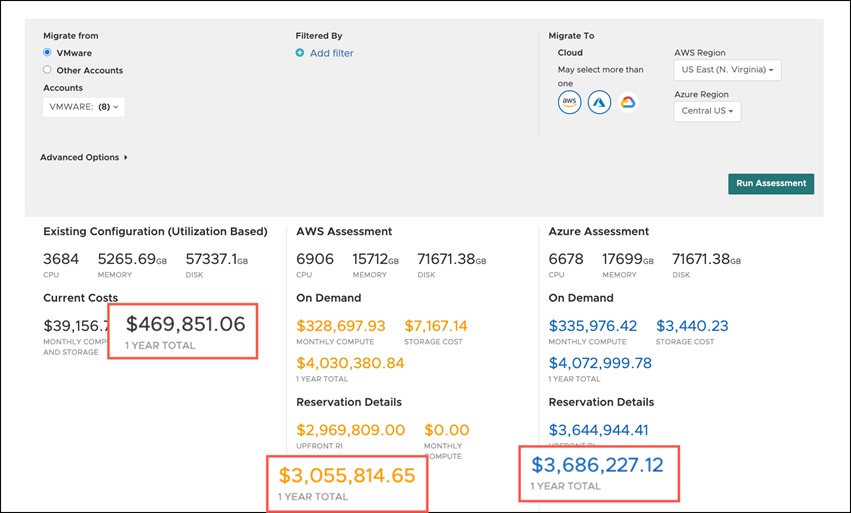Open the AWS Region US East dropdown
Screen dimensions: 851x513
(x=727, y=70)
